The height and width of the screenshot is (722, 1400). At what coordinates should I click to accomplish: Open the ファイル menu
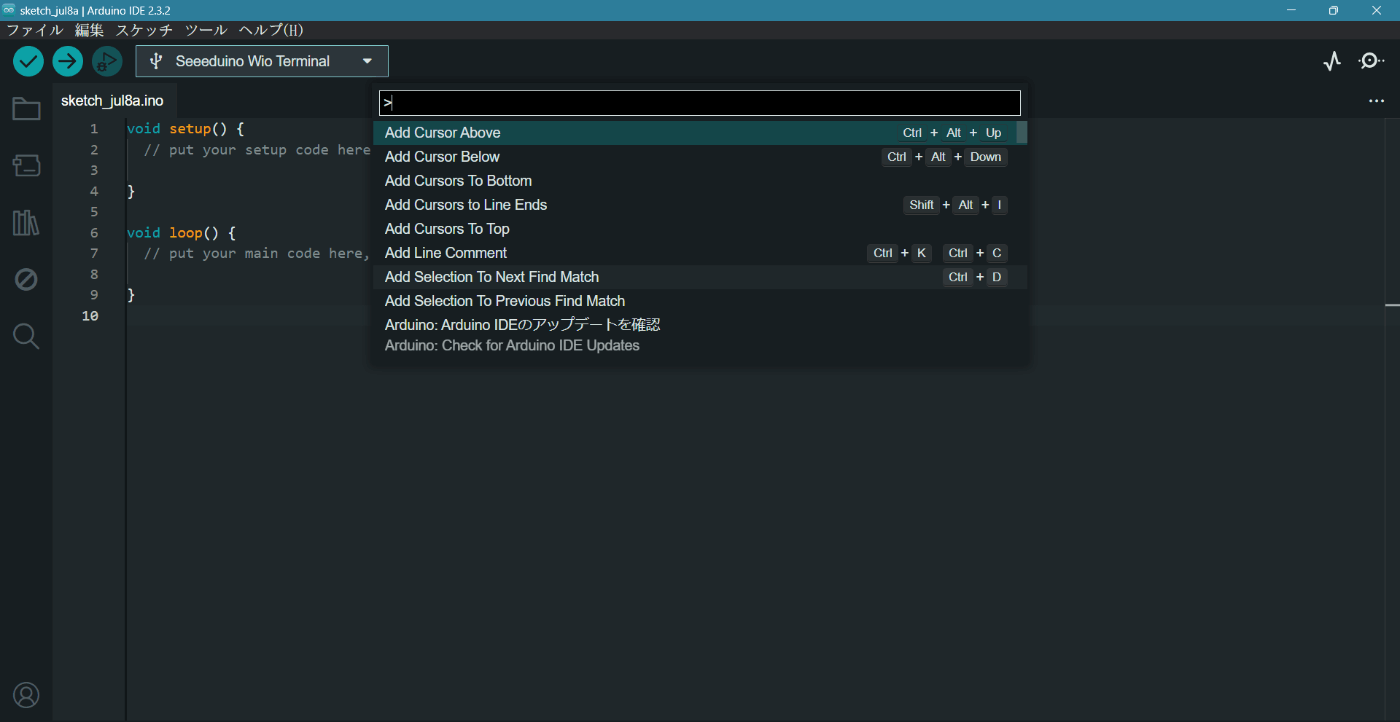coord(34,30)
